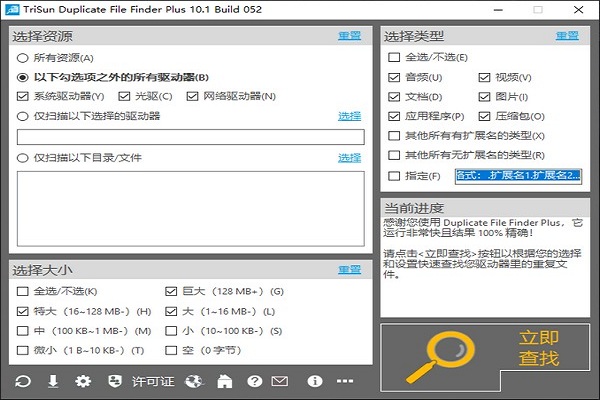Click the globe language icon

pyautogui.click(x=194, y=381)
